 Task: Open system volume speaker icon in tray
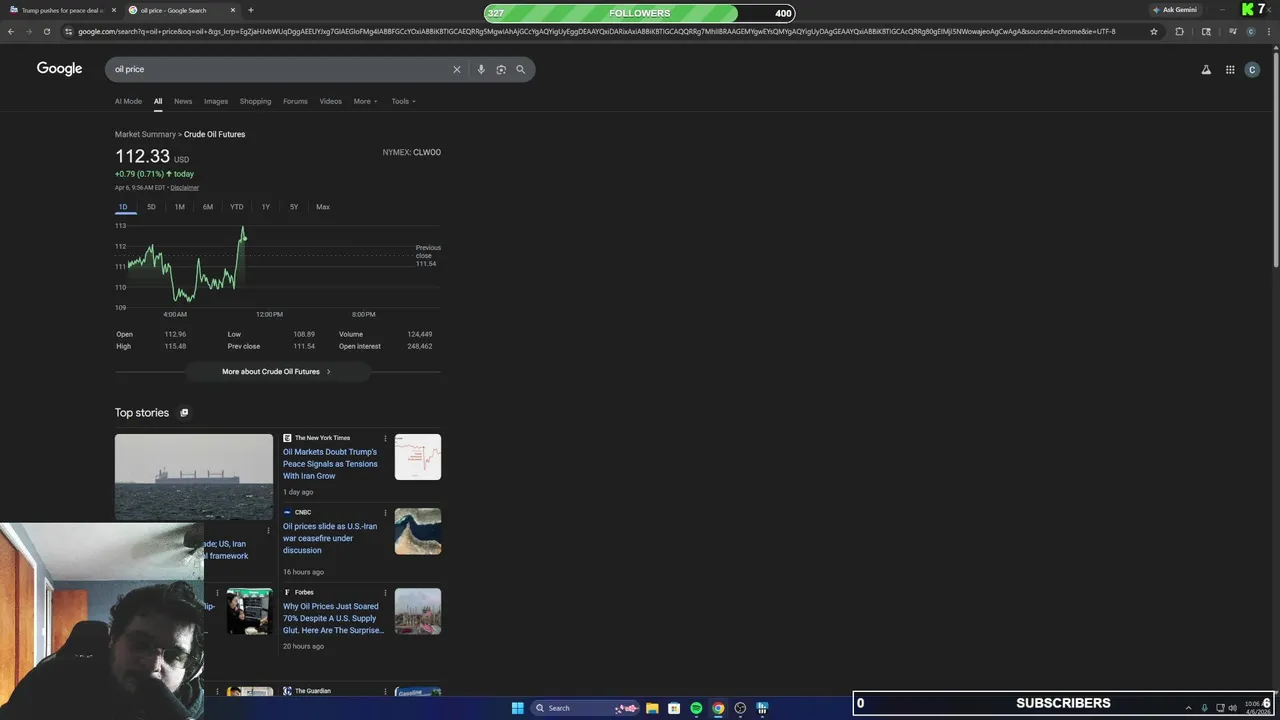(x=1233, y=708)
